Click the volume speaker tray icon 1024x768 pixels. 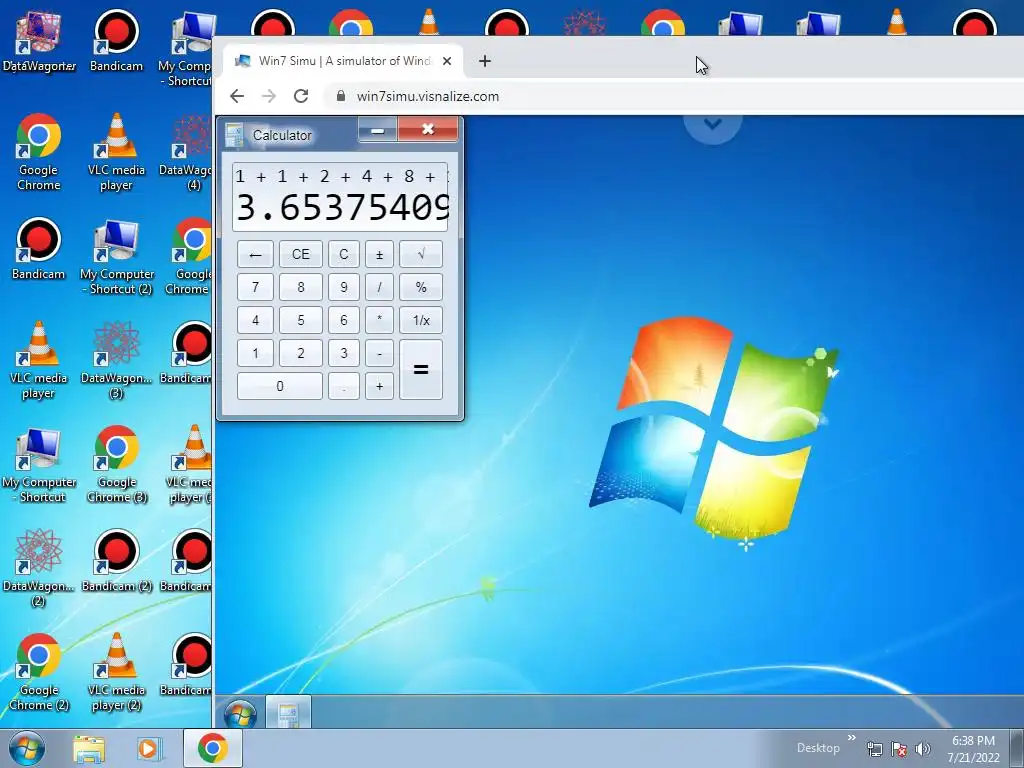pyautogui.click(x=923, y=750)
